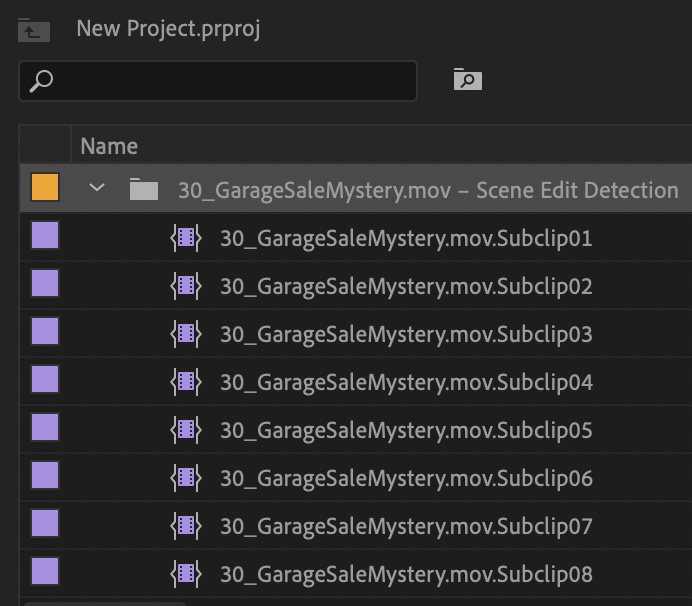Click the search magnifier icon
692x606 pixels.
[41, 81]
